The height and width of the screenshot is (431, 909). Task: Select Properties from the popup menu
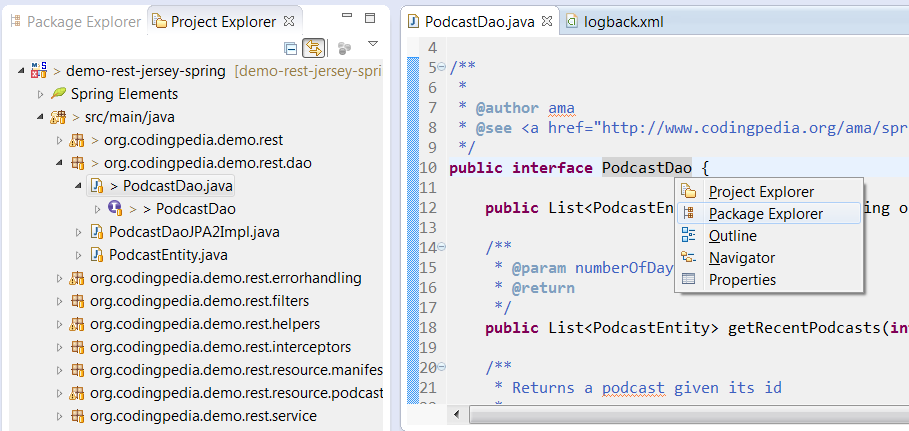(x=742, y=280)
